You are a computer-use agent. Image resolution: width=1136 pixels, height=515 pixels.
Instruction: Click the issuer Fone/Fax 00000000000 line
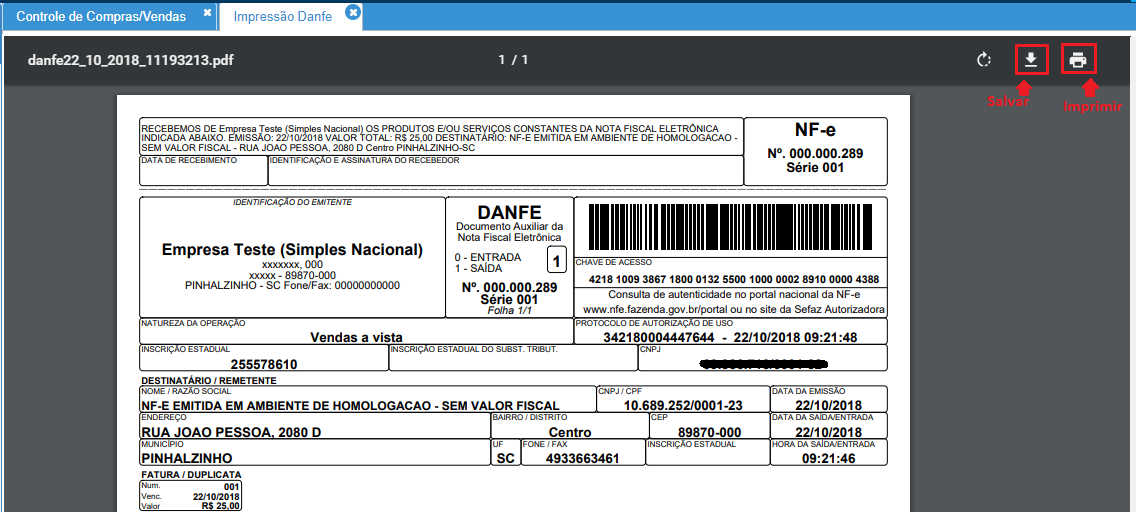point(292,286)
